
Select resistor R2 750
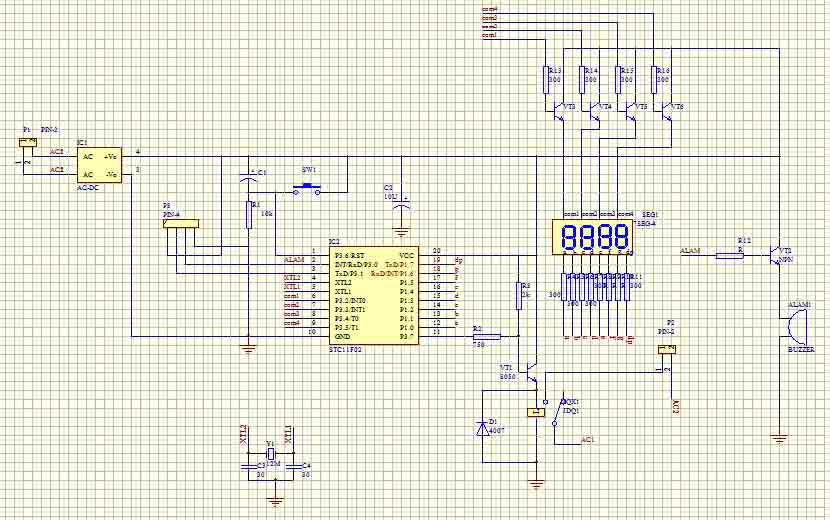(486, 336)
